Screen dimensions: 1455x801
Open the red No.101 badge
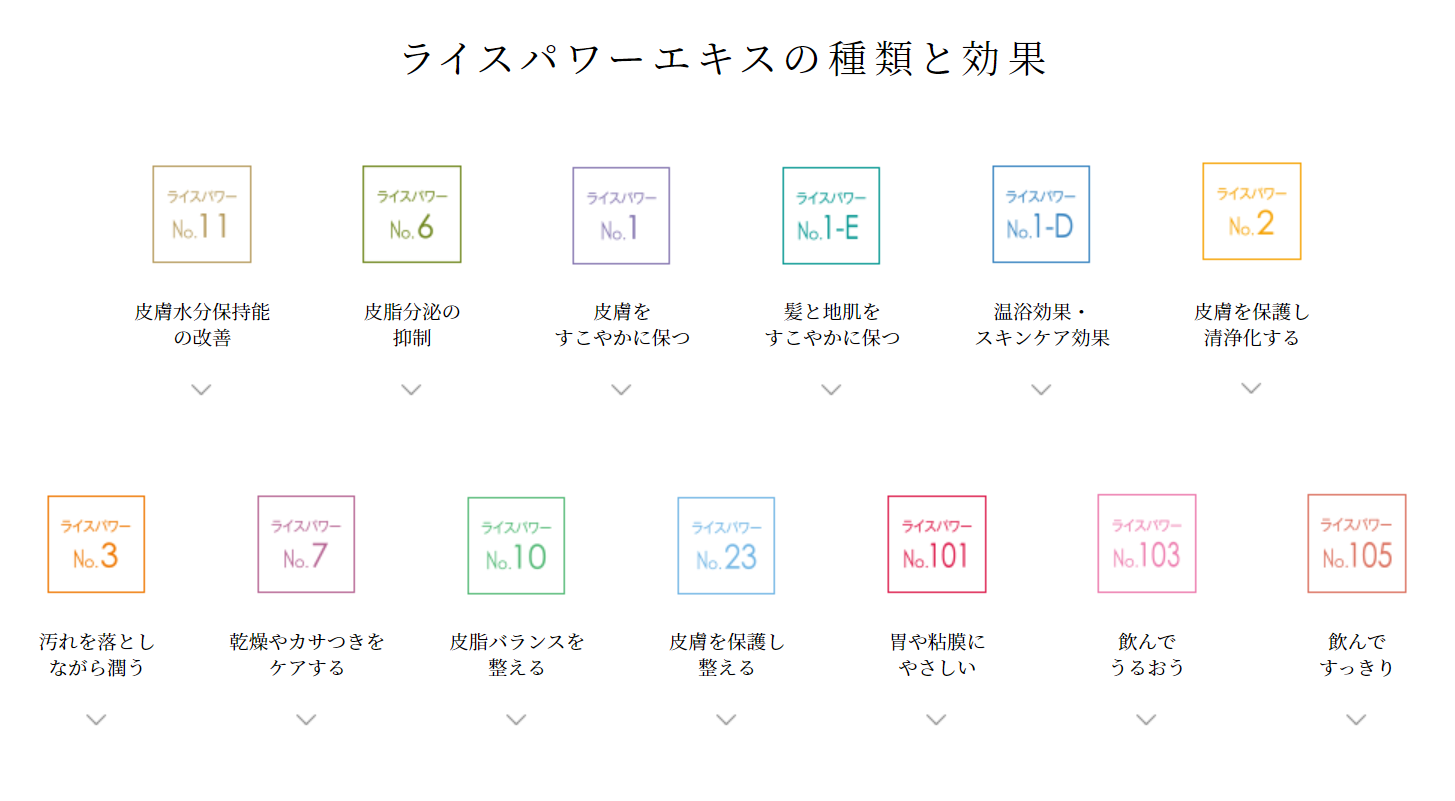(937, 544)
